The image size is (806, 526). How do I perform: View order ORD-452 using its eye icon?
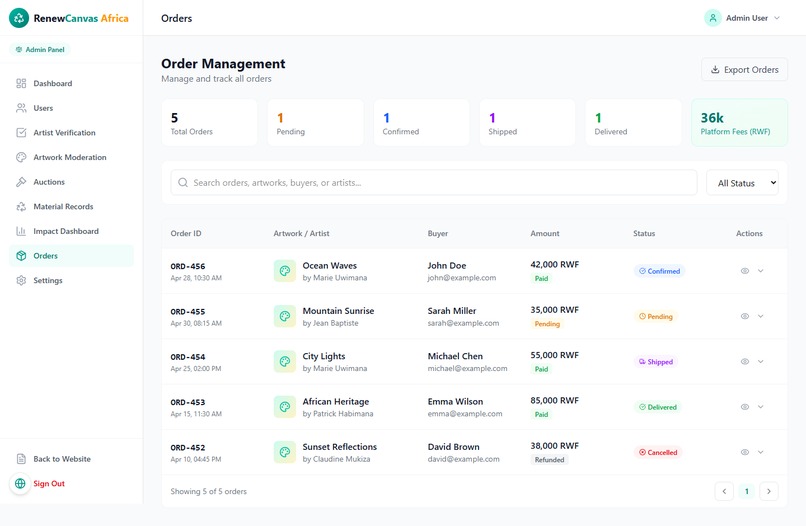pos(745,452)
